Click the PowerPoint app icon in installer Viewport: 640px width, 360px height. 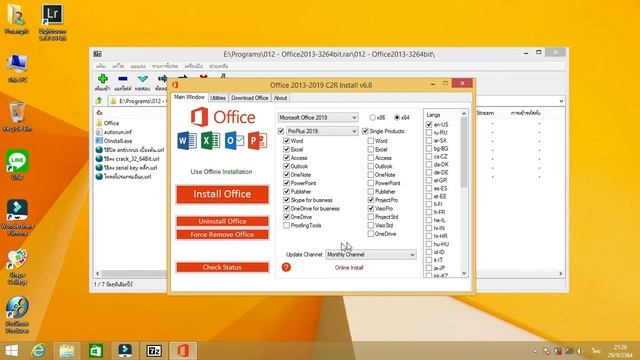tap(257, 141)
